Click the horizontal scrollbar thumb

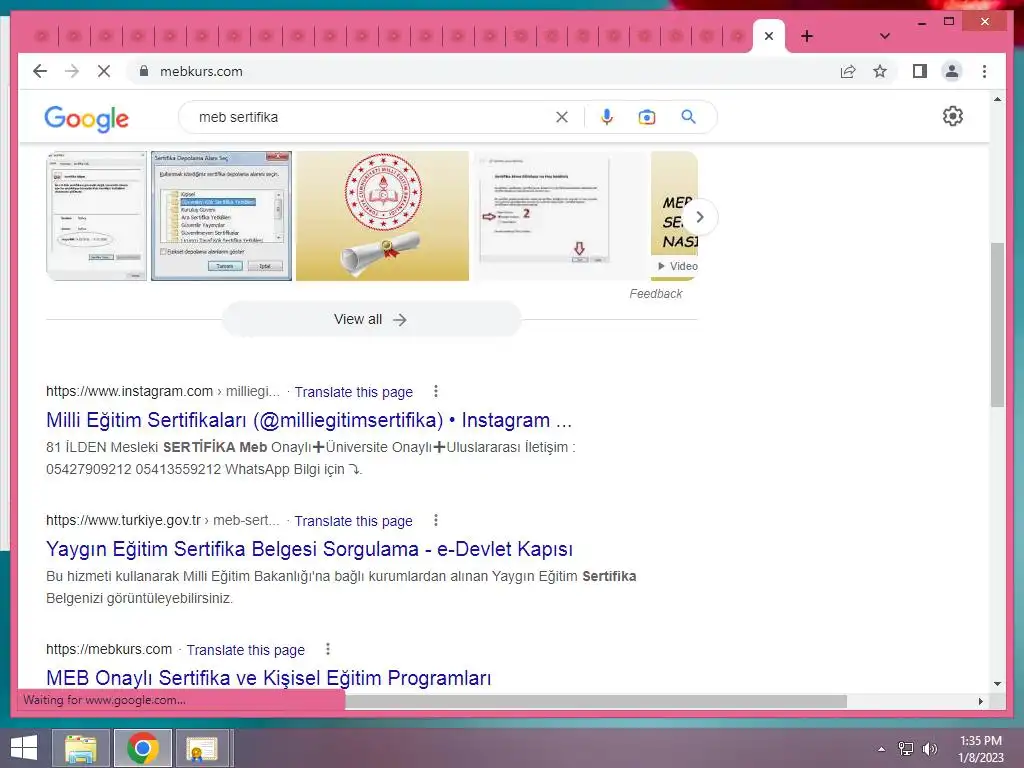[596, 701]
